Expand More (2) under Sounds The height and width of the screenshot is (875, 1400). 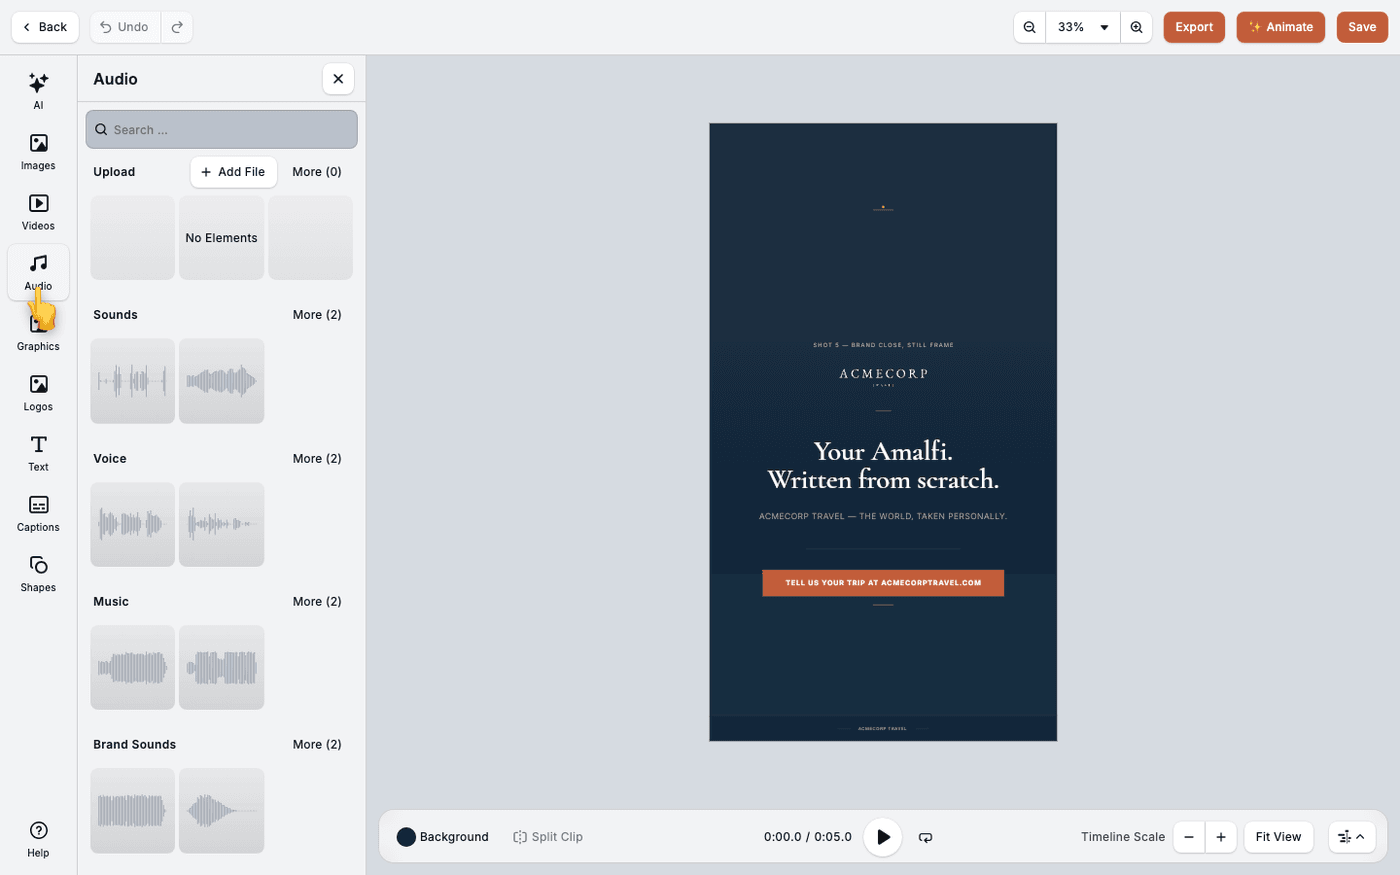[317, 315]
